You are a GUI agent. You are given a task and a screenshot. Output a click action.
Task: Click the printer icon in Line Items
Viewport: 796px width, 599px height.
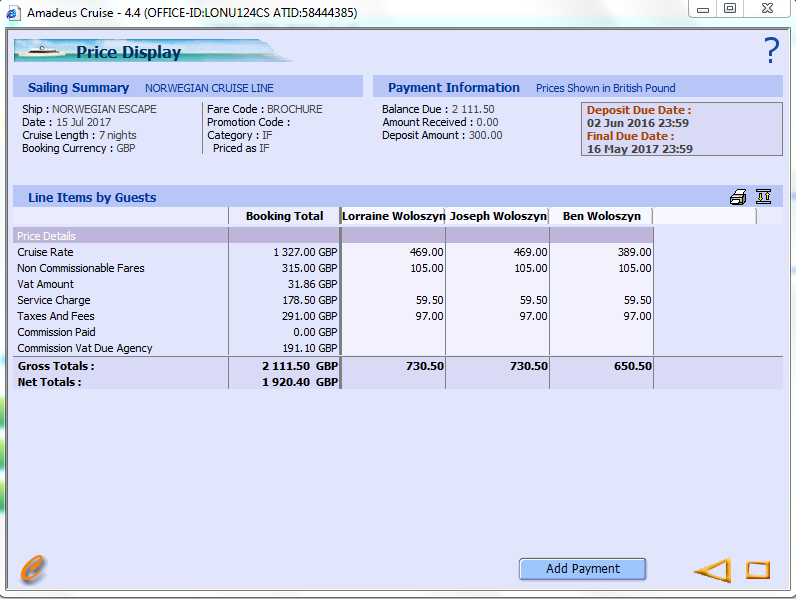tap(738, 196)
